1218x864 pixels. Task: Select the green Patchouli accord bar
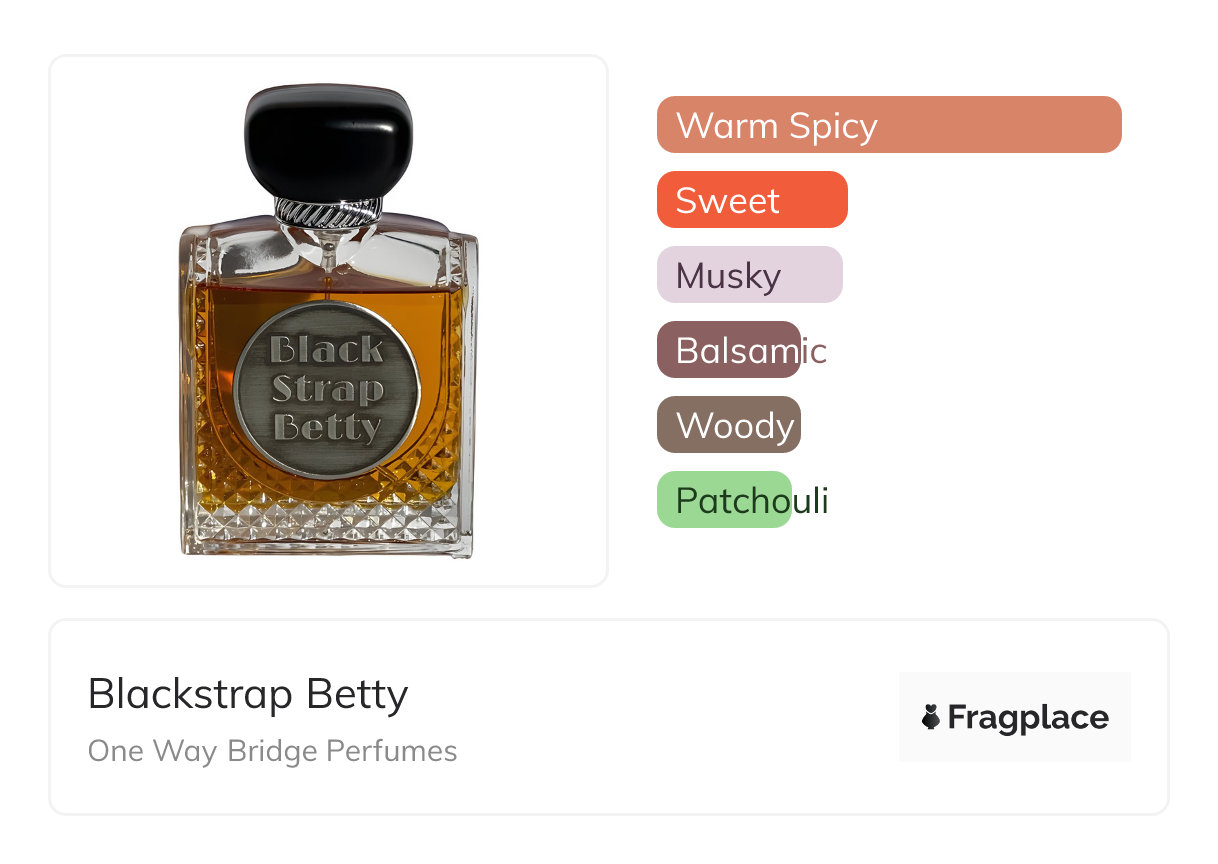(723, 500)
